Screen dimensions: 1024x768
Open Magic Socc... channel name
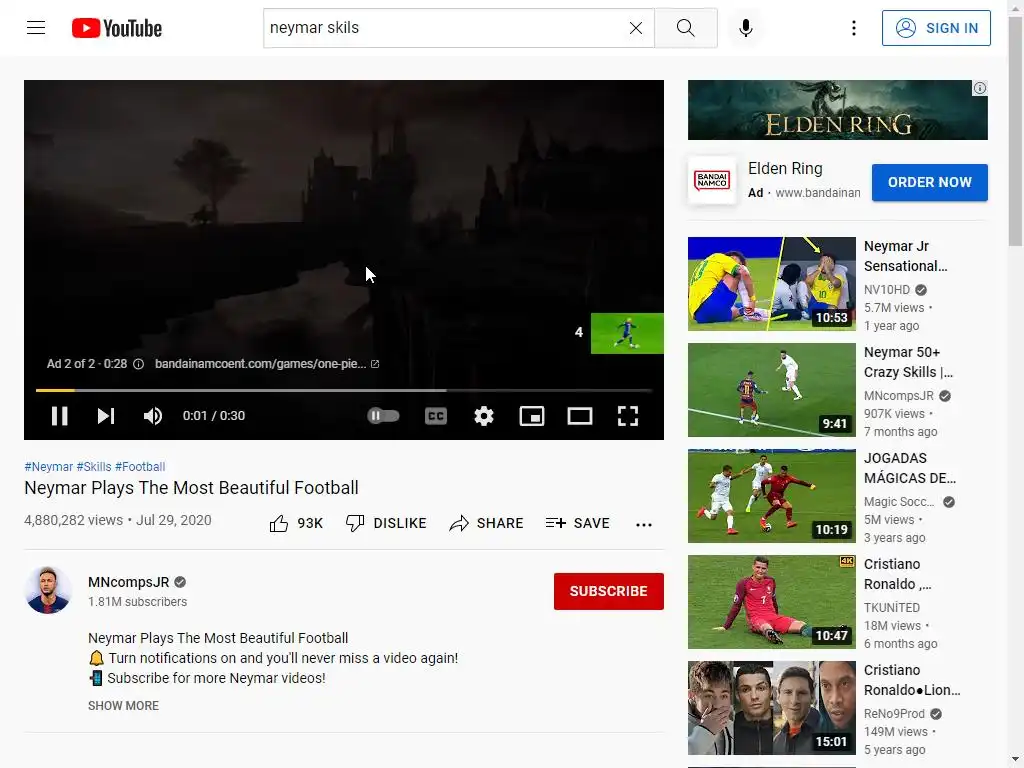[x=899, y=502]
